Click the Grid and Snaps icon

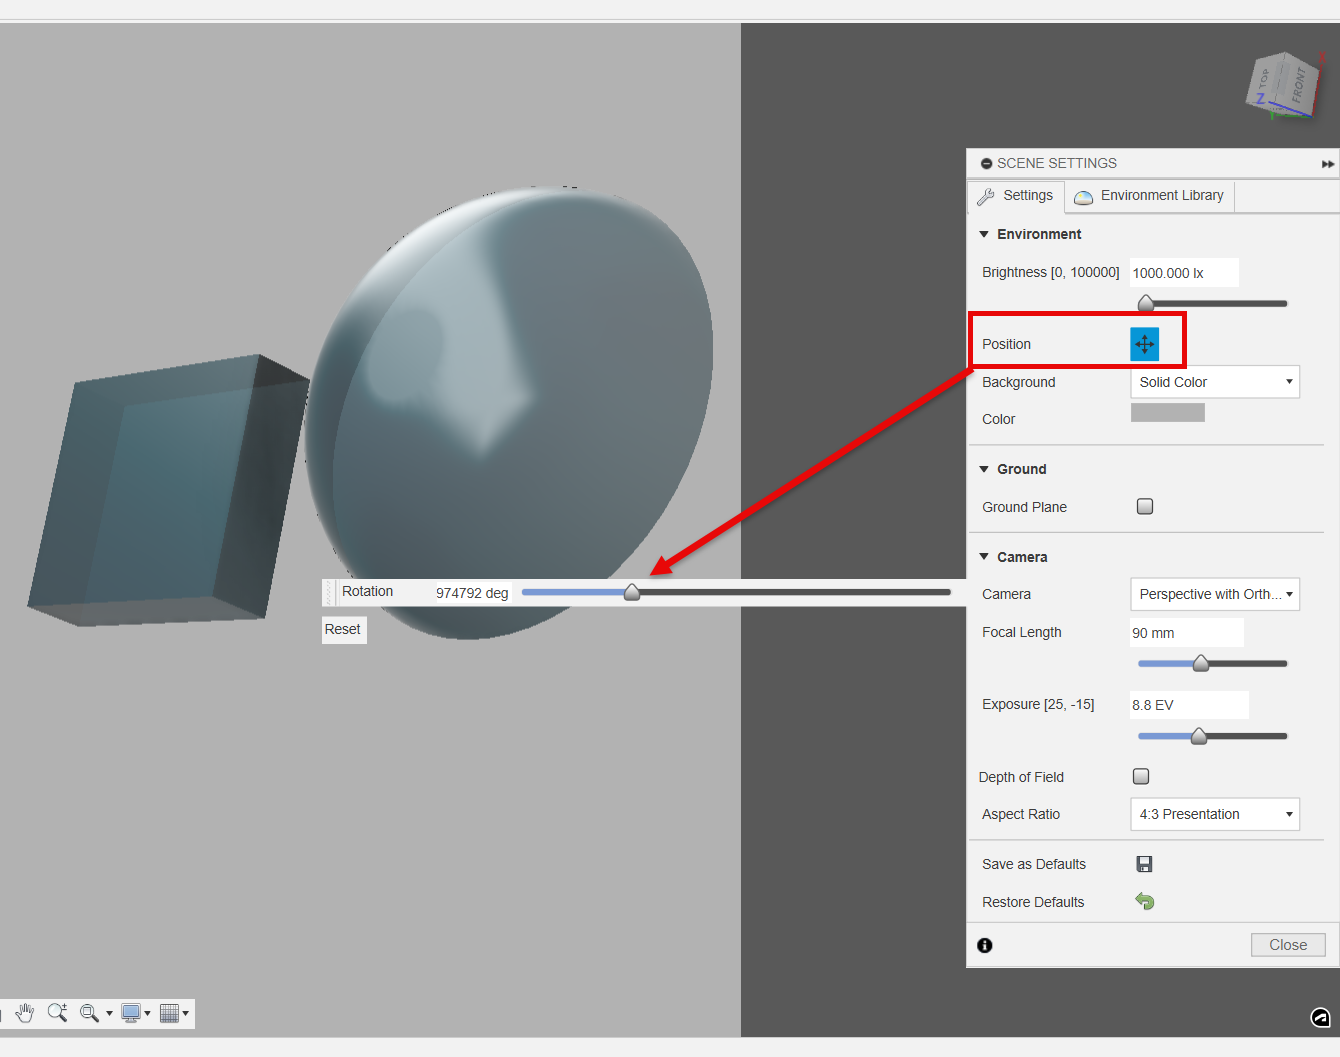(170, 1013)
